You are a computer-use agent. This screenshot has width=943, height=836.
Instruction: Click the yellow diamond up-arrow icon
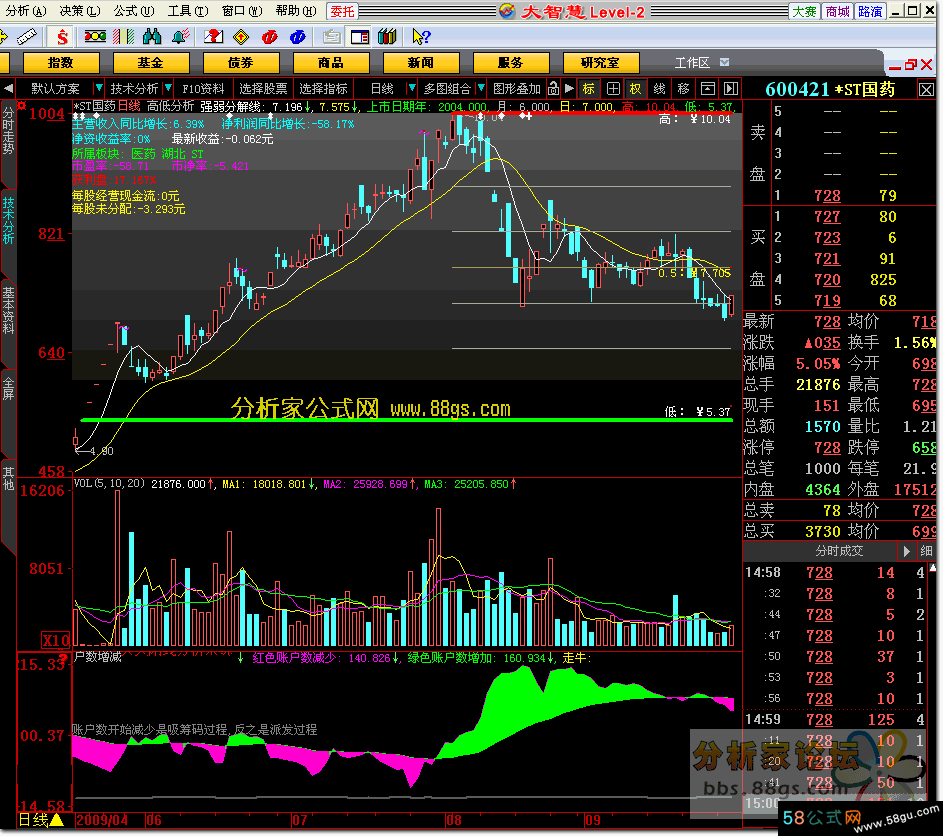click(x=241, y=37)
